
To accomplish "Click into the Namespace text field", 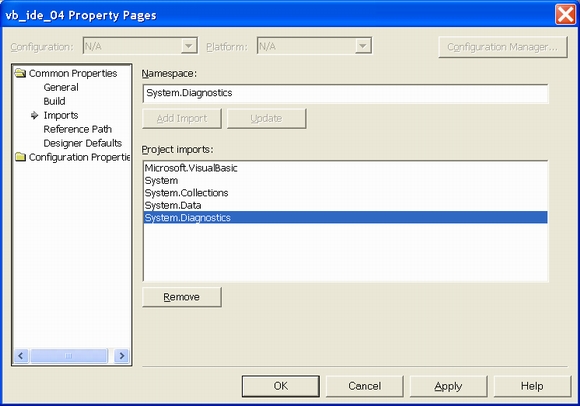I will 345,93.
